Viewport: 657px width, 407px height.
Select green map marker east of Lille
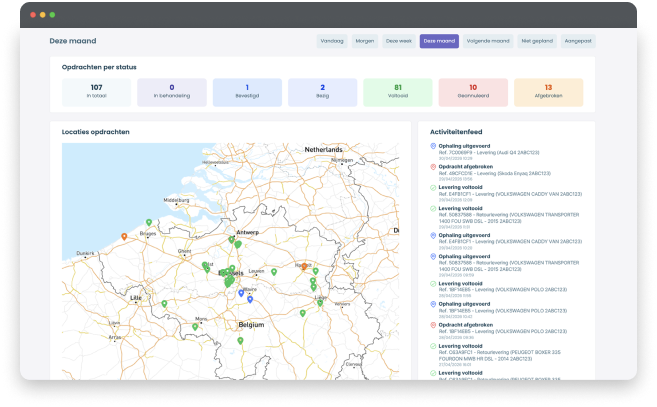[164, 304]
